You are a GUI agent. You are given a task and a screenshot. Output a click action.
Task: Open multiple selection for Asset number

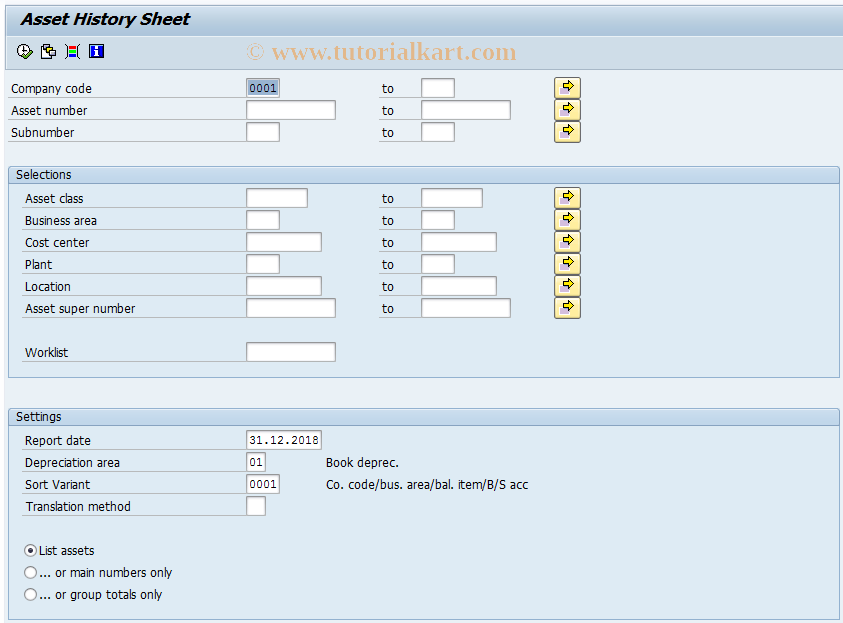click(567, 110)
